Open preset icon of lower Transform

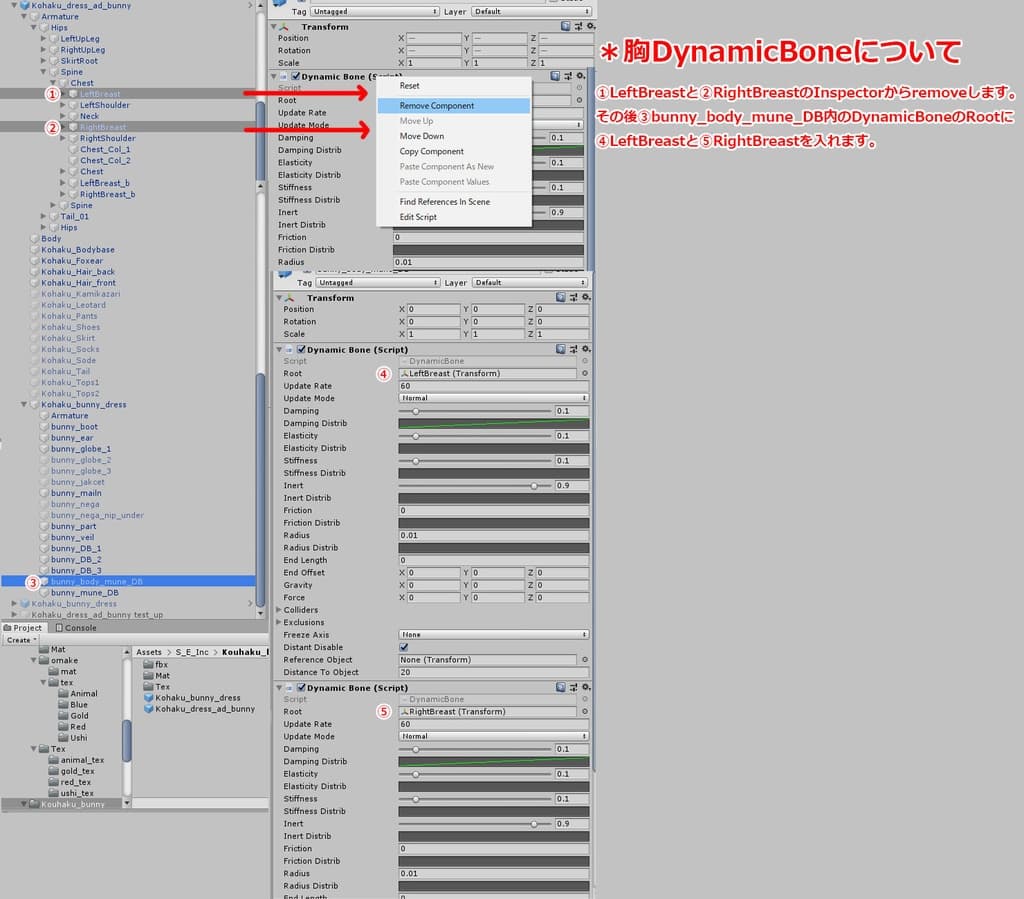pyautogui.click(x=573, y=297)
